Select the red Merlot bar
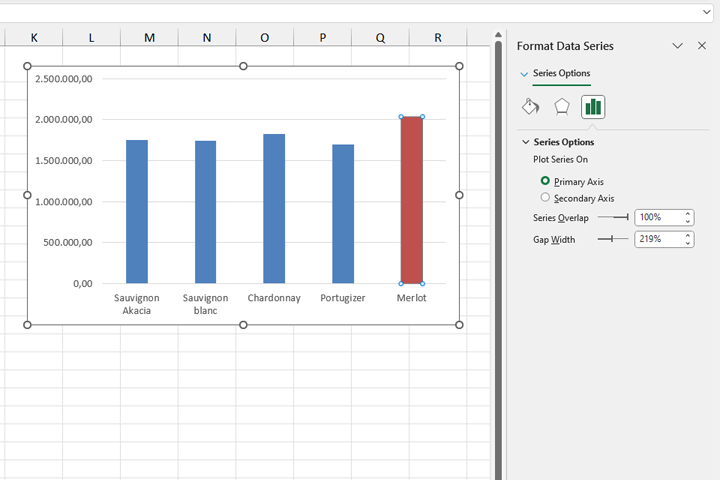The image size is (720, 480). coord(411,200)
